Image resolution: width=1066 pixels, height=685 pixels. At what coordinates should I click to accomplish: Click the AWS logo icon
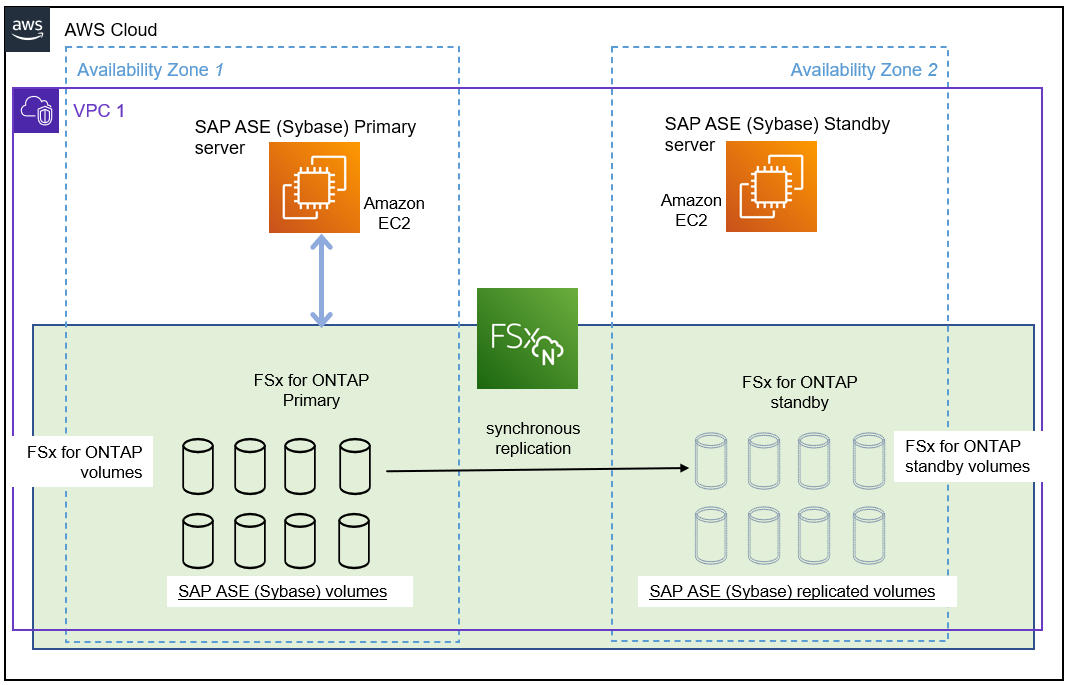point(27,29)
